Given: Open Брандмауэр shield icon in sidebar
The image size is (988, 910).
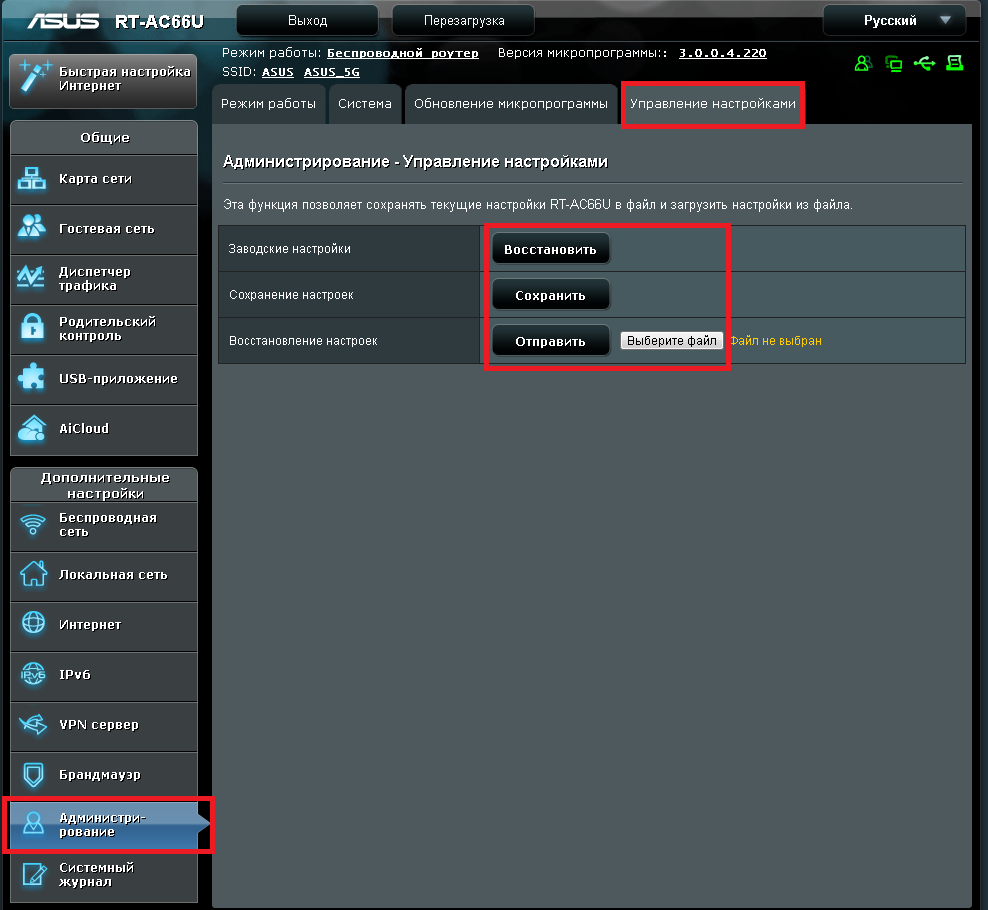Looking at the screenshot, I should 33,775.
